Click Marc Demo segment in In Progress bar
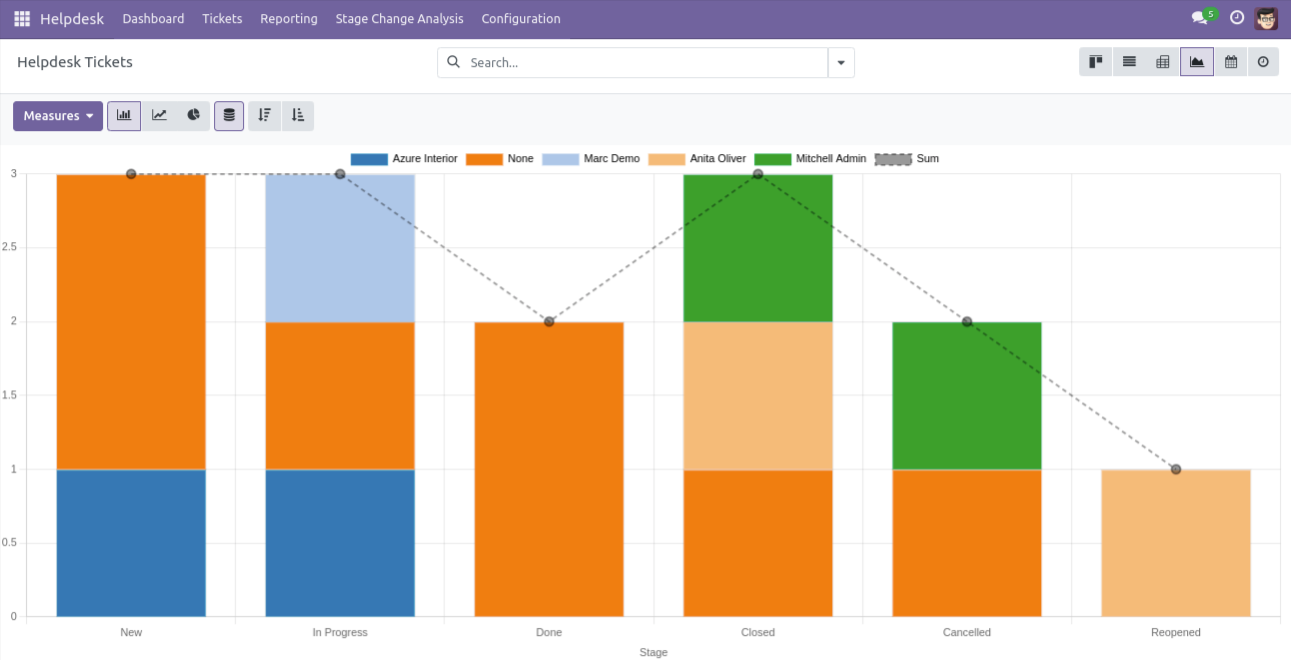The image size is (1291, 660). tap(340, 248)
